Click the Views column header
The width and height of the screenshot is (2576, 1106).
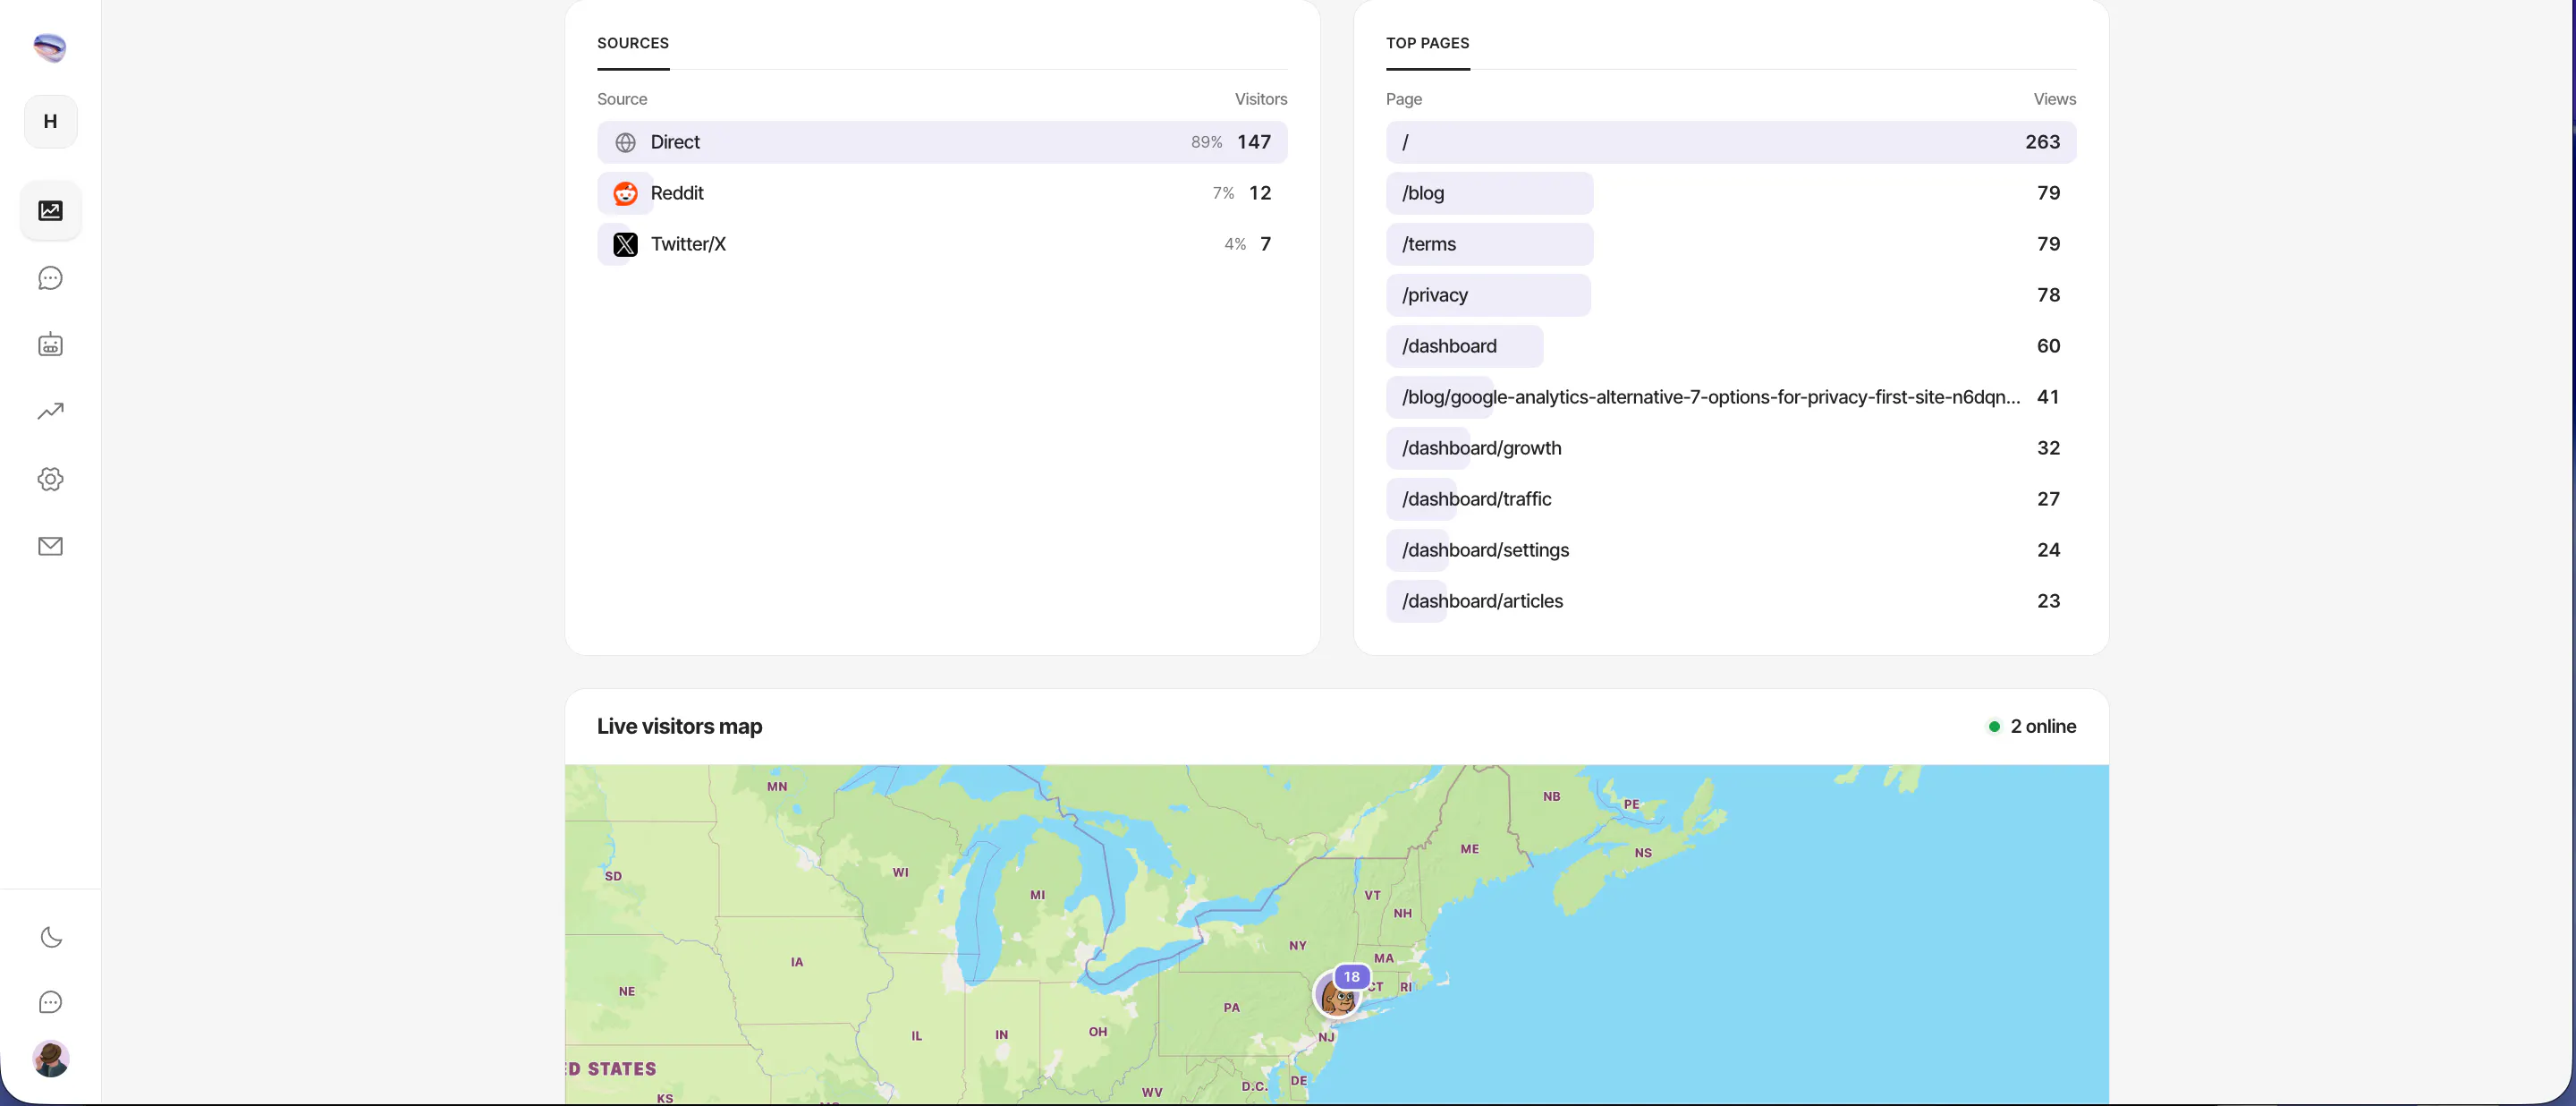[2054, 99]
